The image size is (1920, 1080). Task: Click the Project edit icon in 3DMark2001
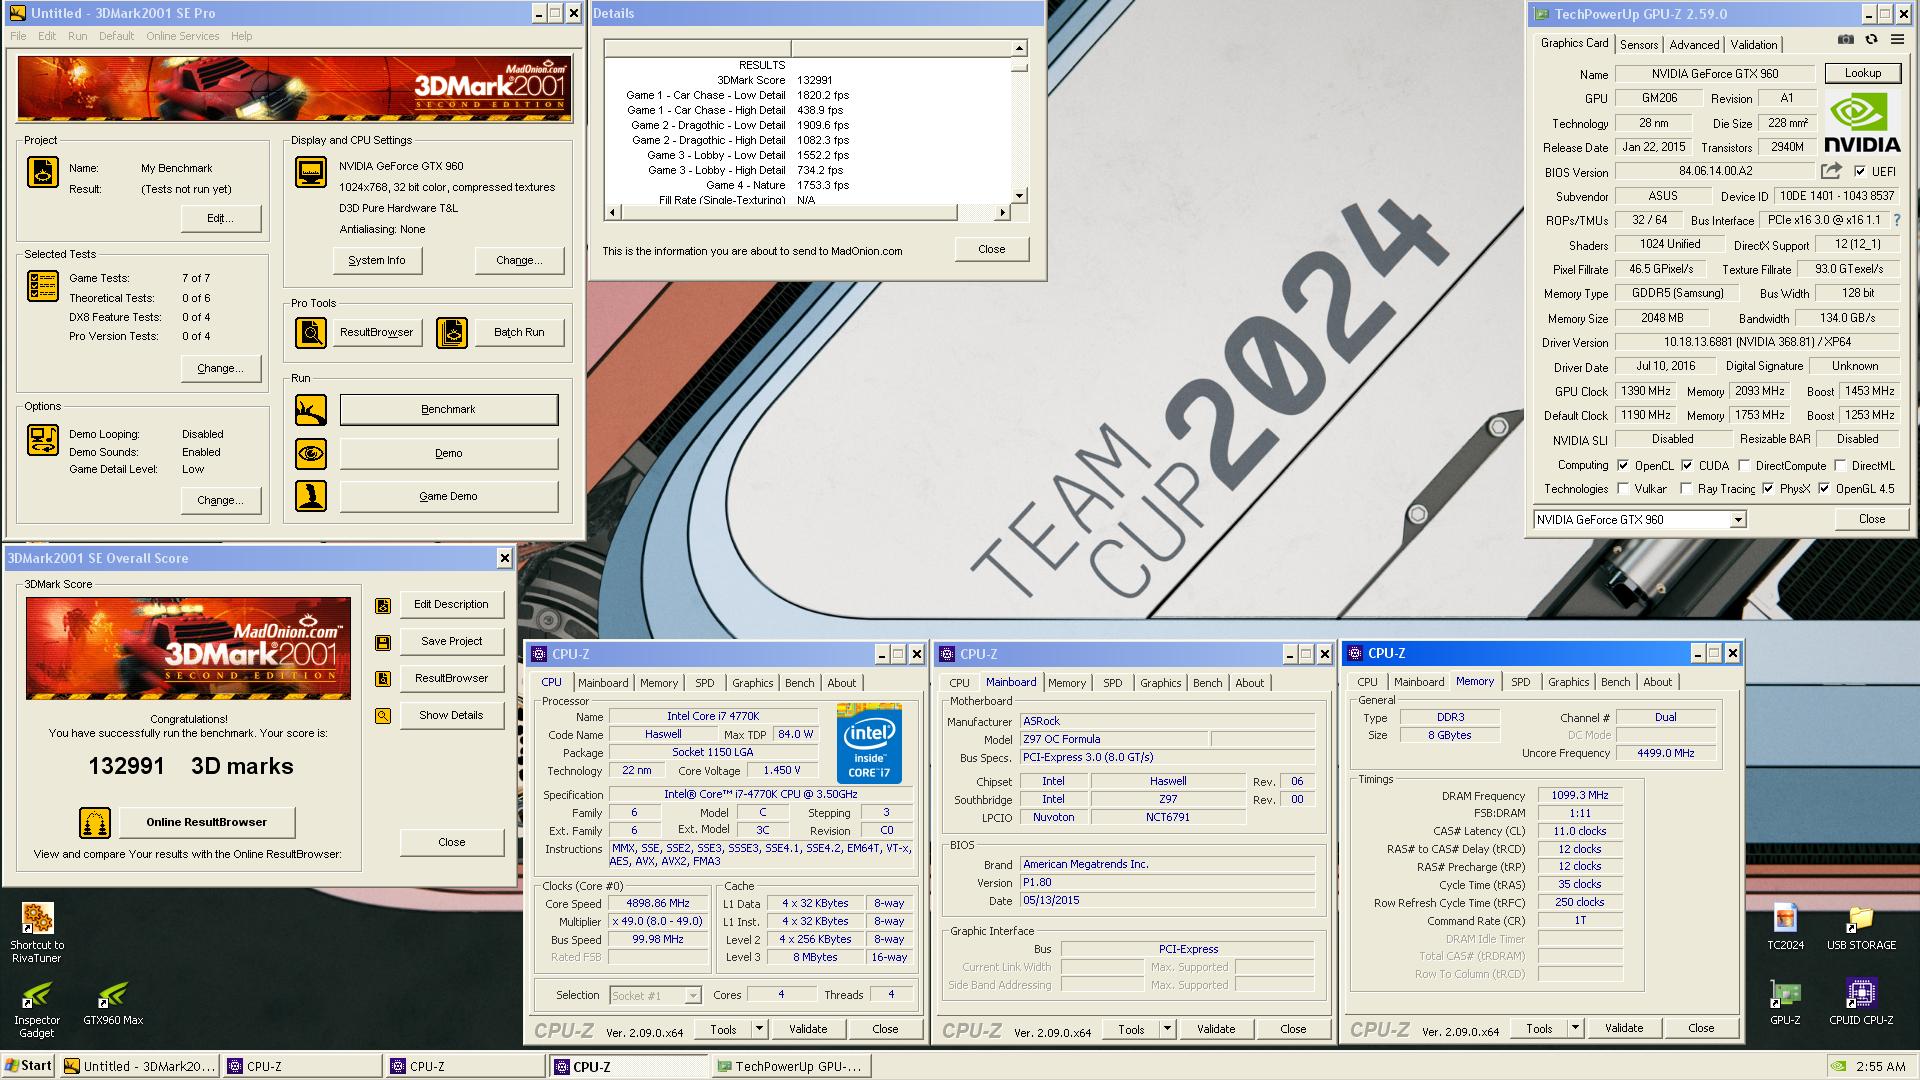43,172
